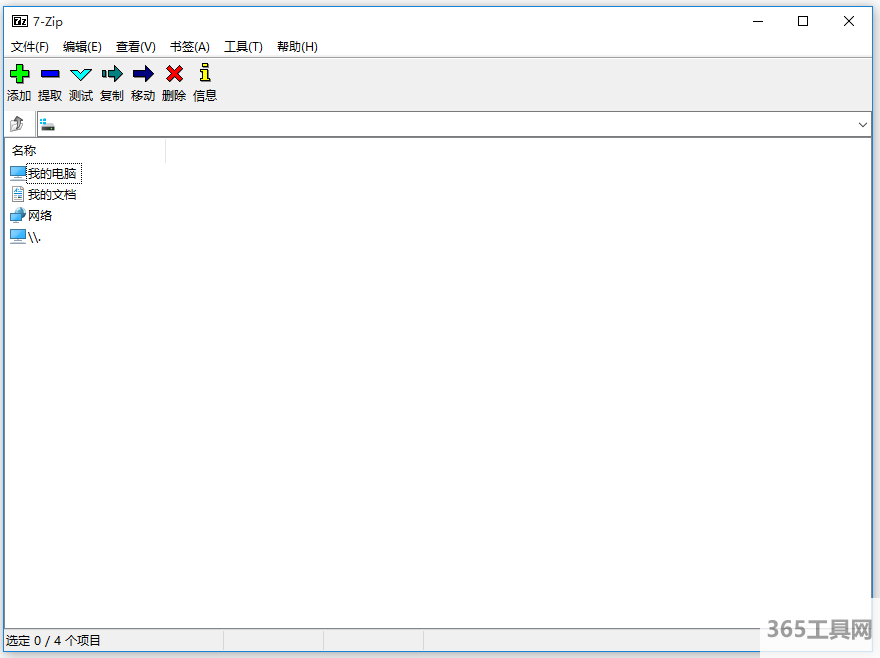Select the Network (网络) item

pos(39,216)
